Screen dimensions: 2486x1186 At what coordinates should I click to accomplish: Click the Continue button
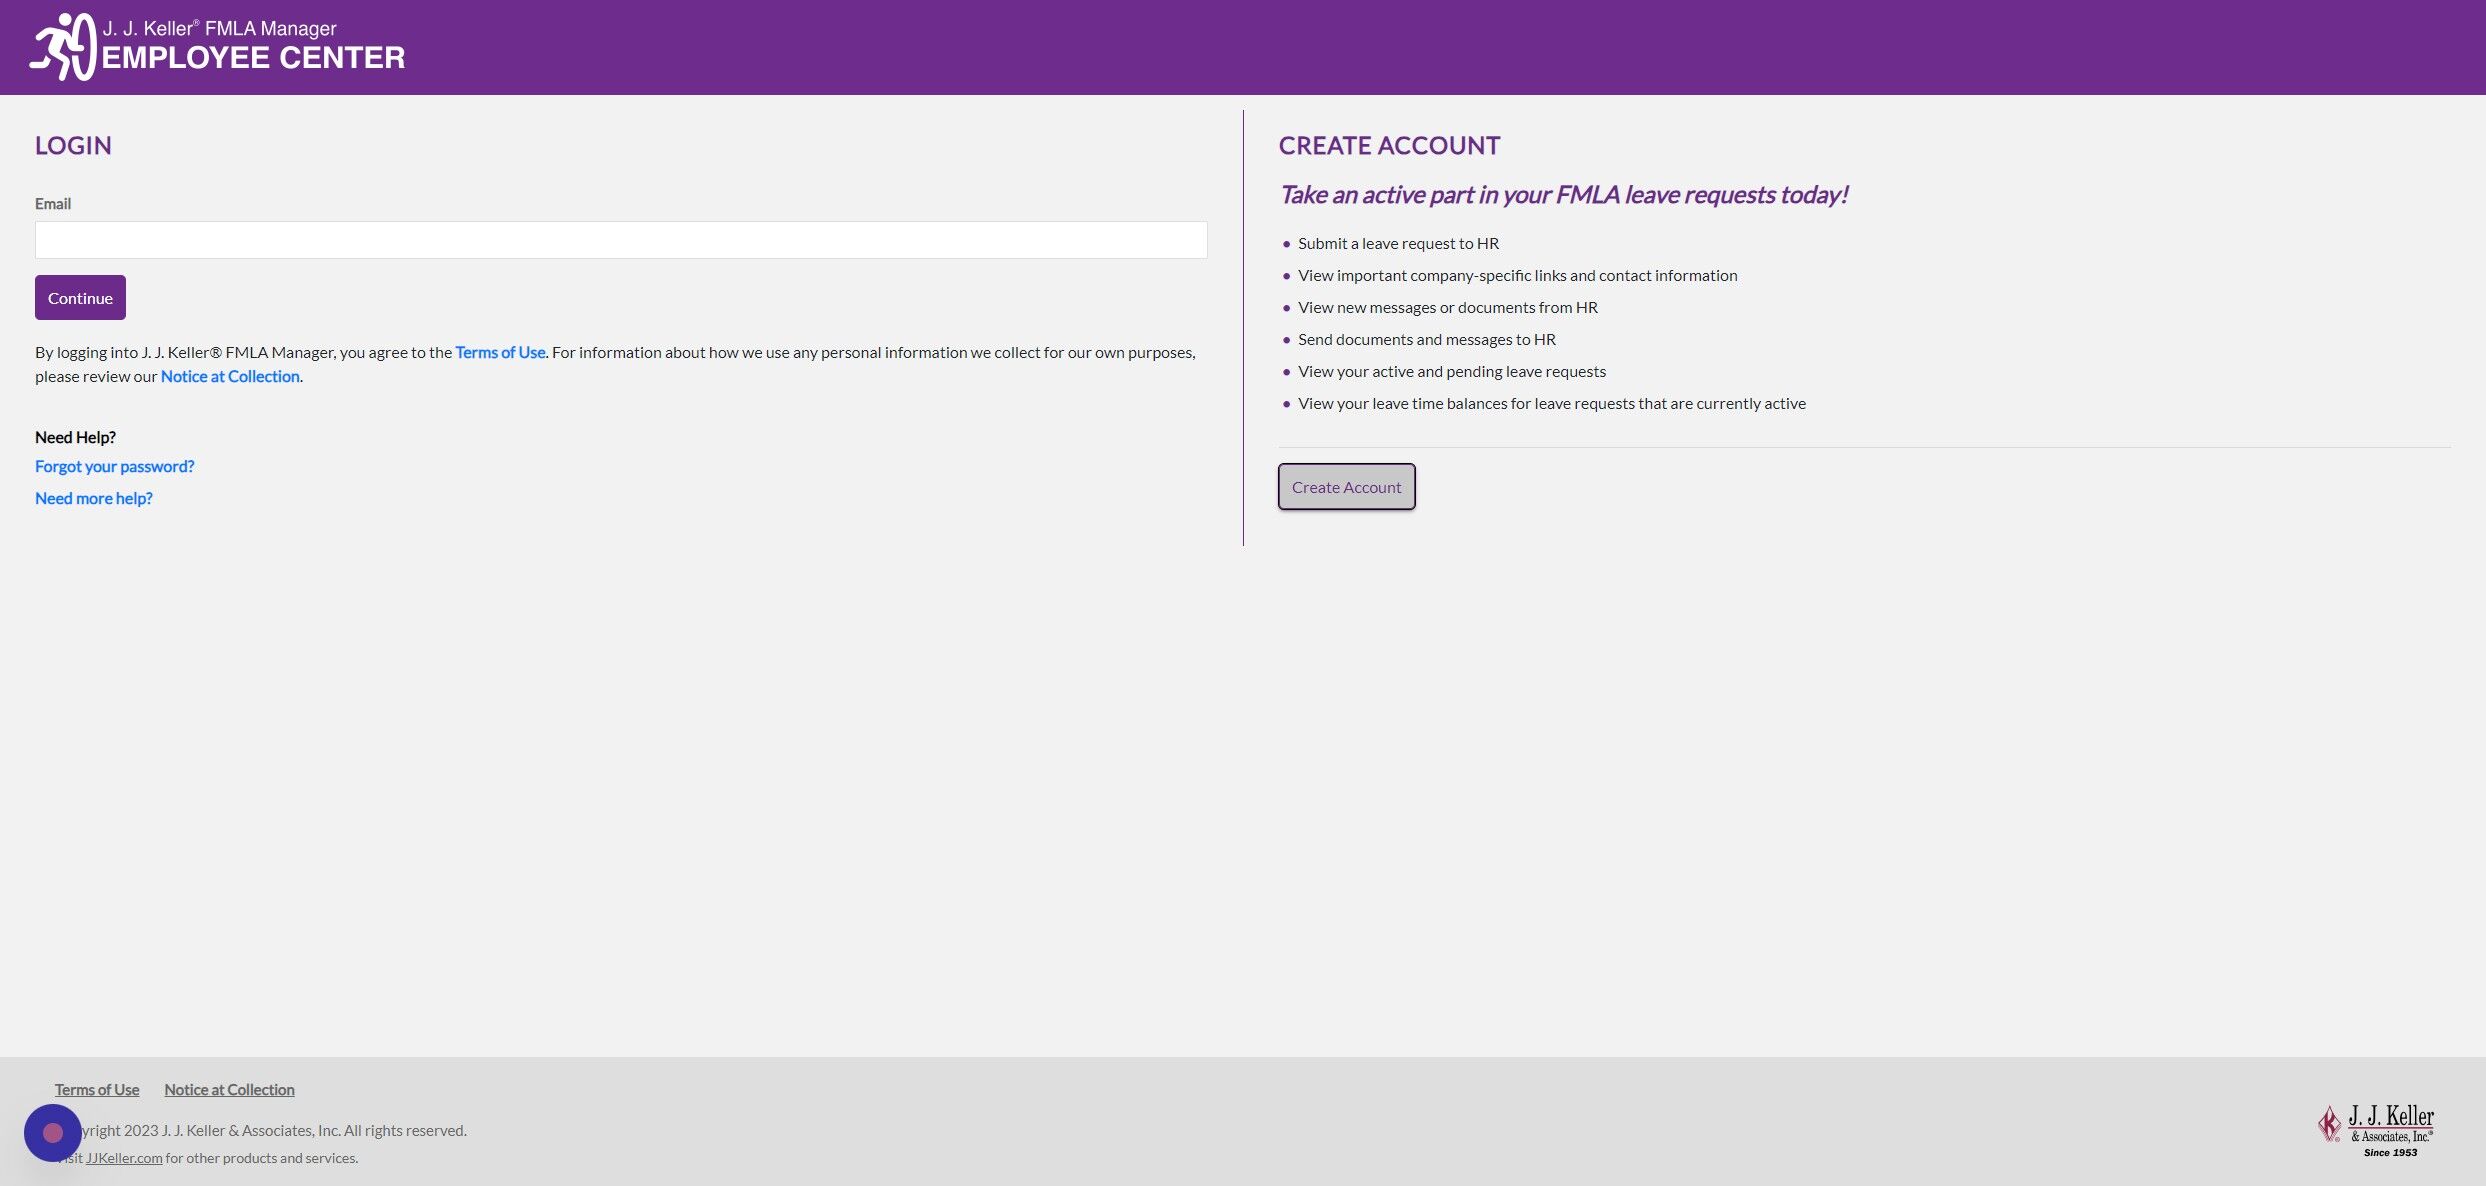80,298
